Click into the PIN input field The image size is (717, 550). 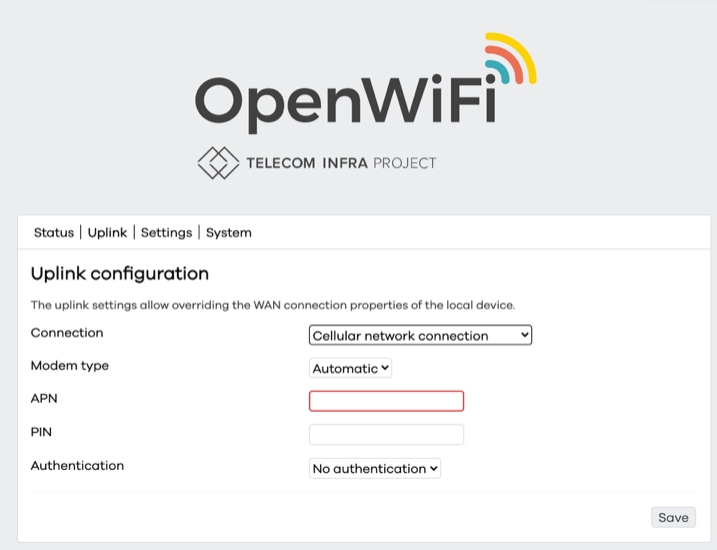click(x=386, y=434)
